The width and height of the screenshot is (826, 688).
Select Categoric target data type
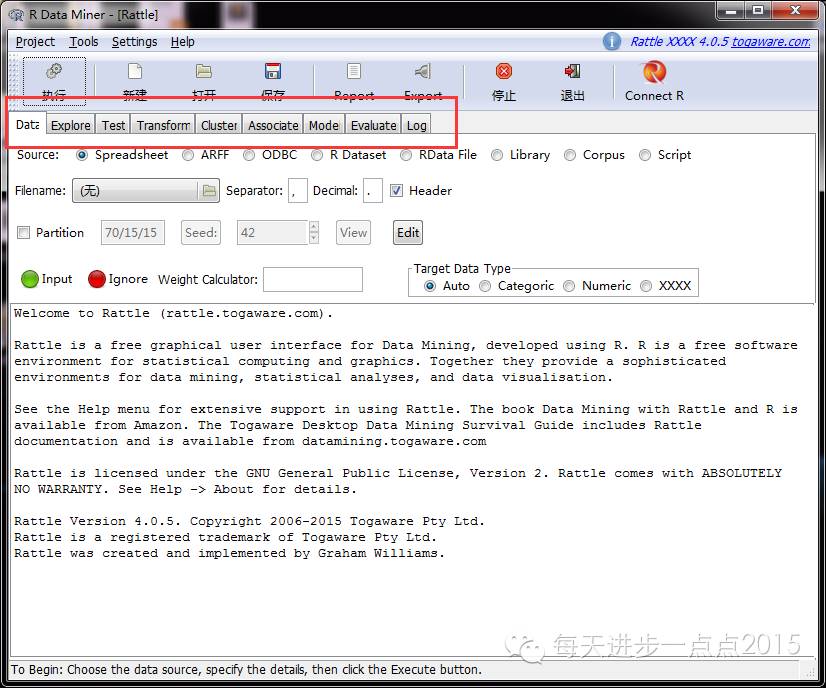coord(485,286)
